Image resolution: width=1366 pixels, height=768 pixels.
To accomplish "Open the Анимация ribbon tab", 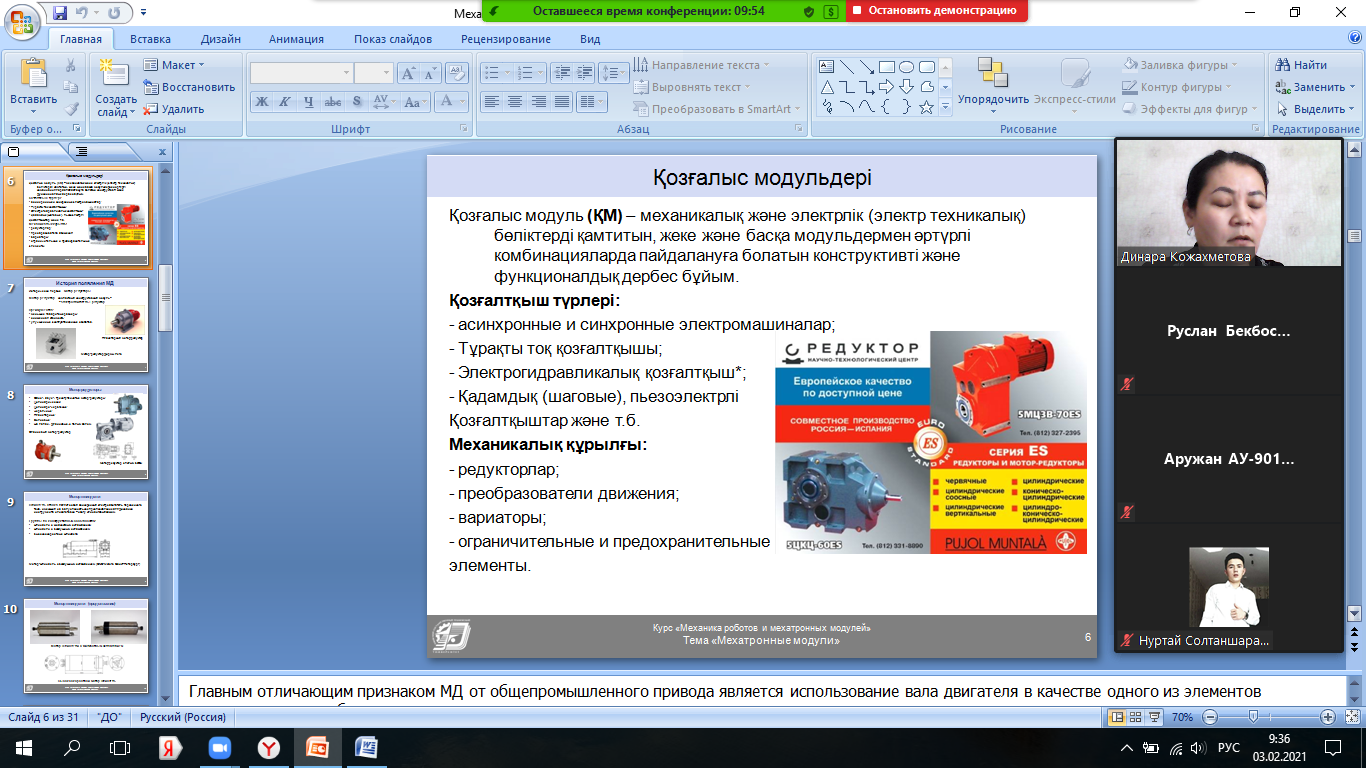I will 296,39.
